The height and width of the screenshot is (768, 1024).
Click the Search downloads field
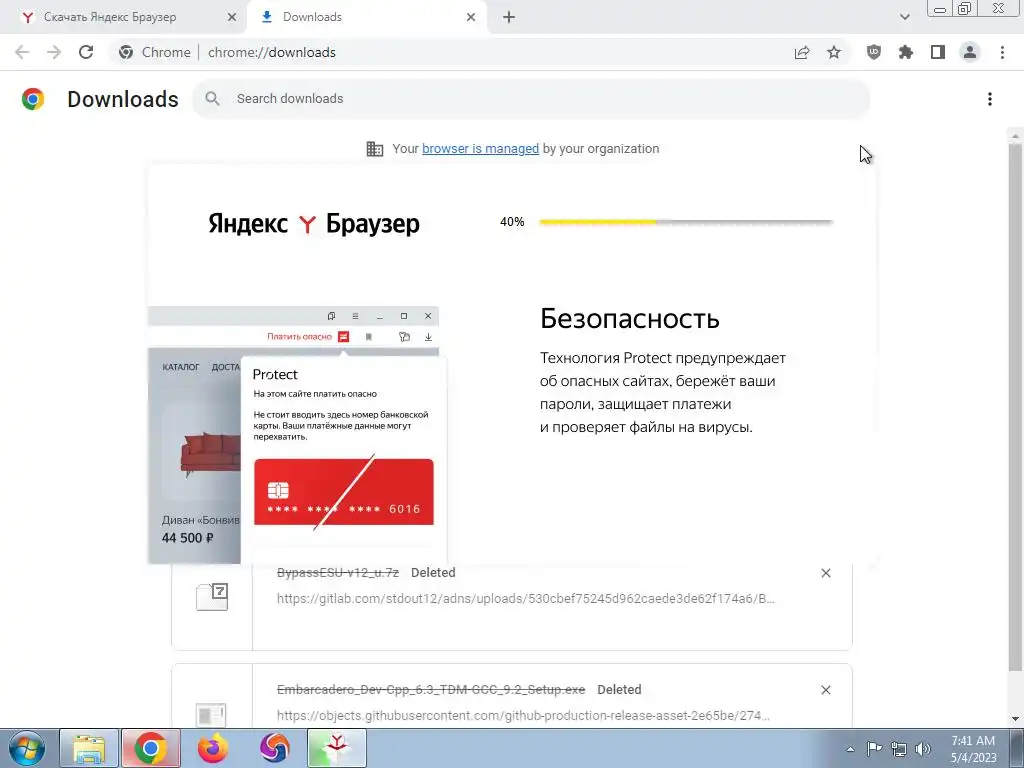531,99
